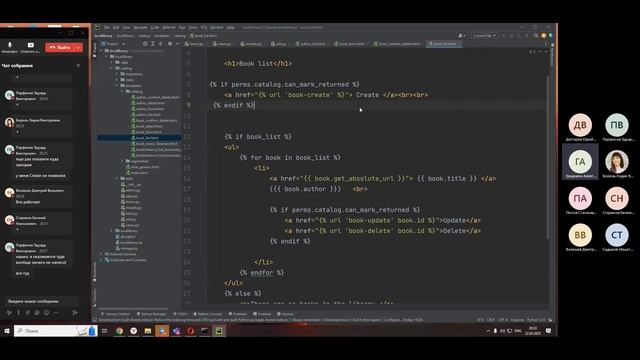This screenshot has width=640, height=360.
Task: Open the VCS menu
Action: pyautogui.click(x=204, y=27)
